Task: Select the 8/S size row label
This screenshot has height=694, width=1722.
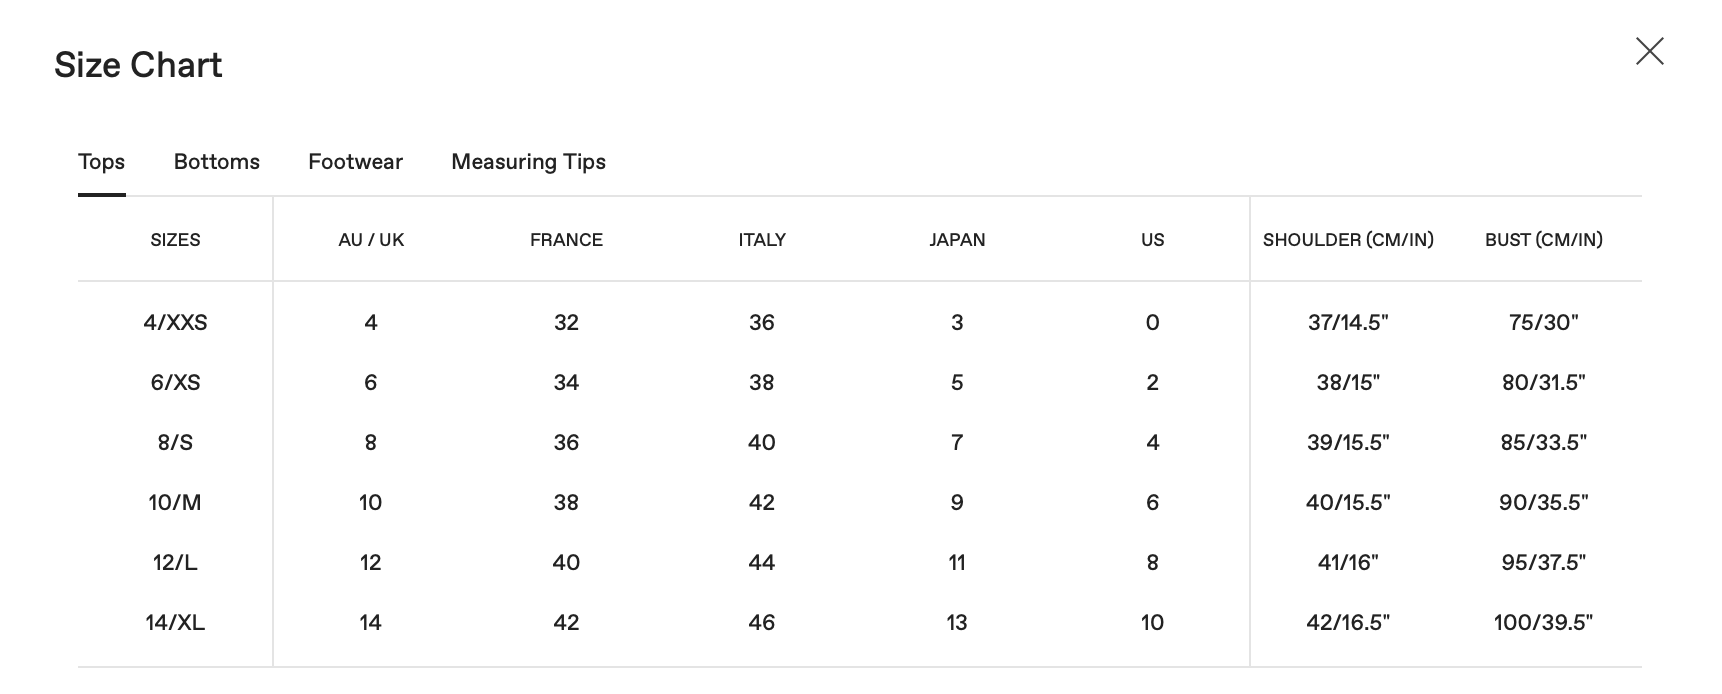Action: click(175, 443)
